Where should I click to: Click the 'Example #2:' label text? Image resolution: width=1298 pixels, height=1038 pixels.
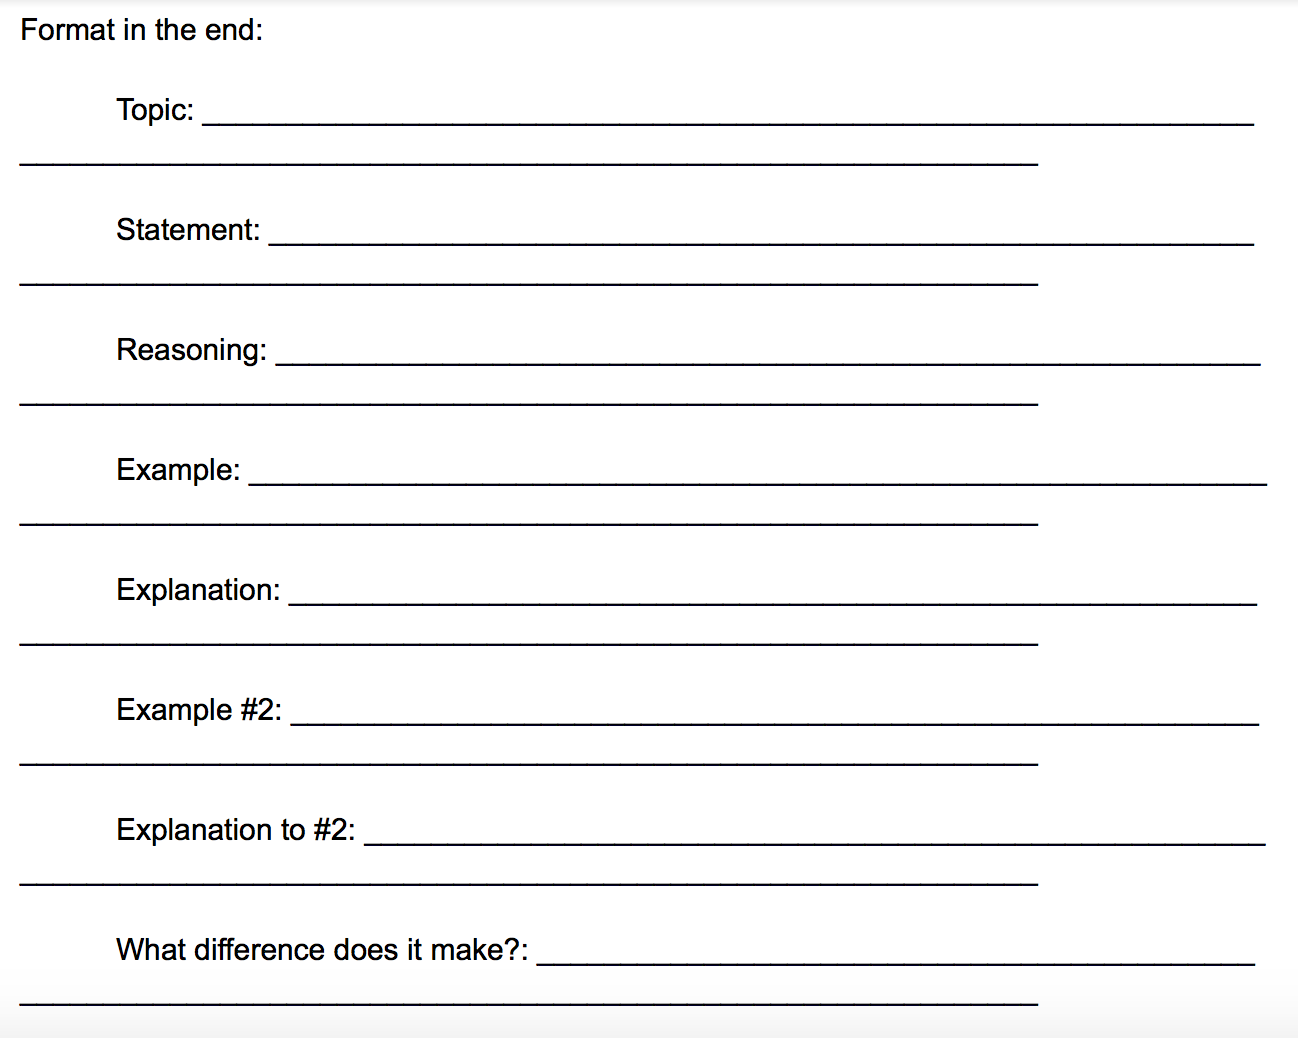(199, 710)
